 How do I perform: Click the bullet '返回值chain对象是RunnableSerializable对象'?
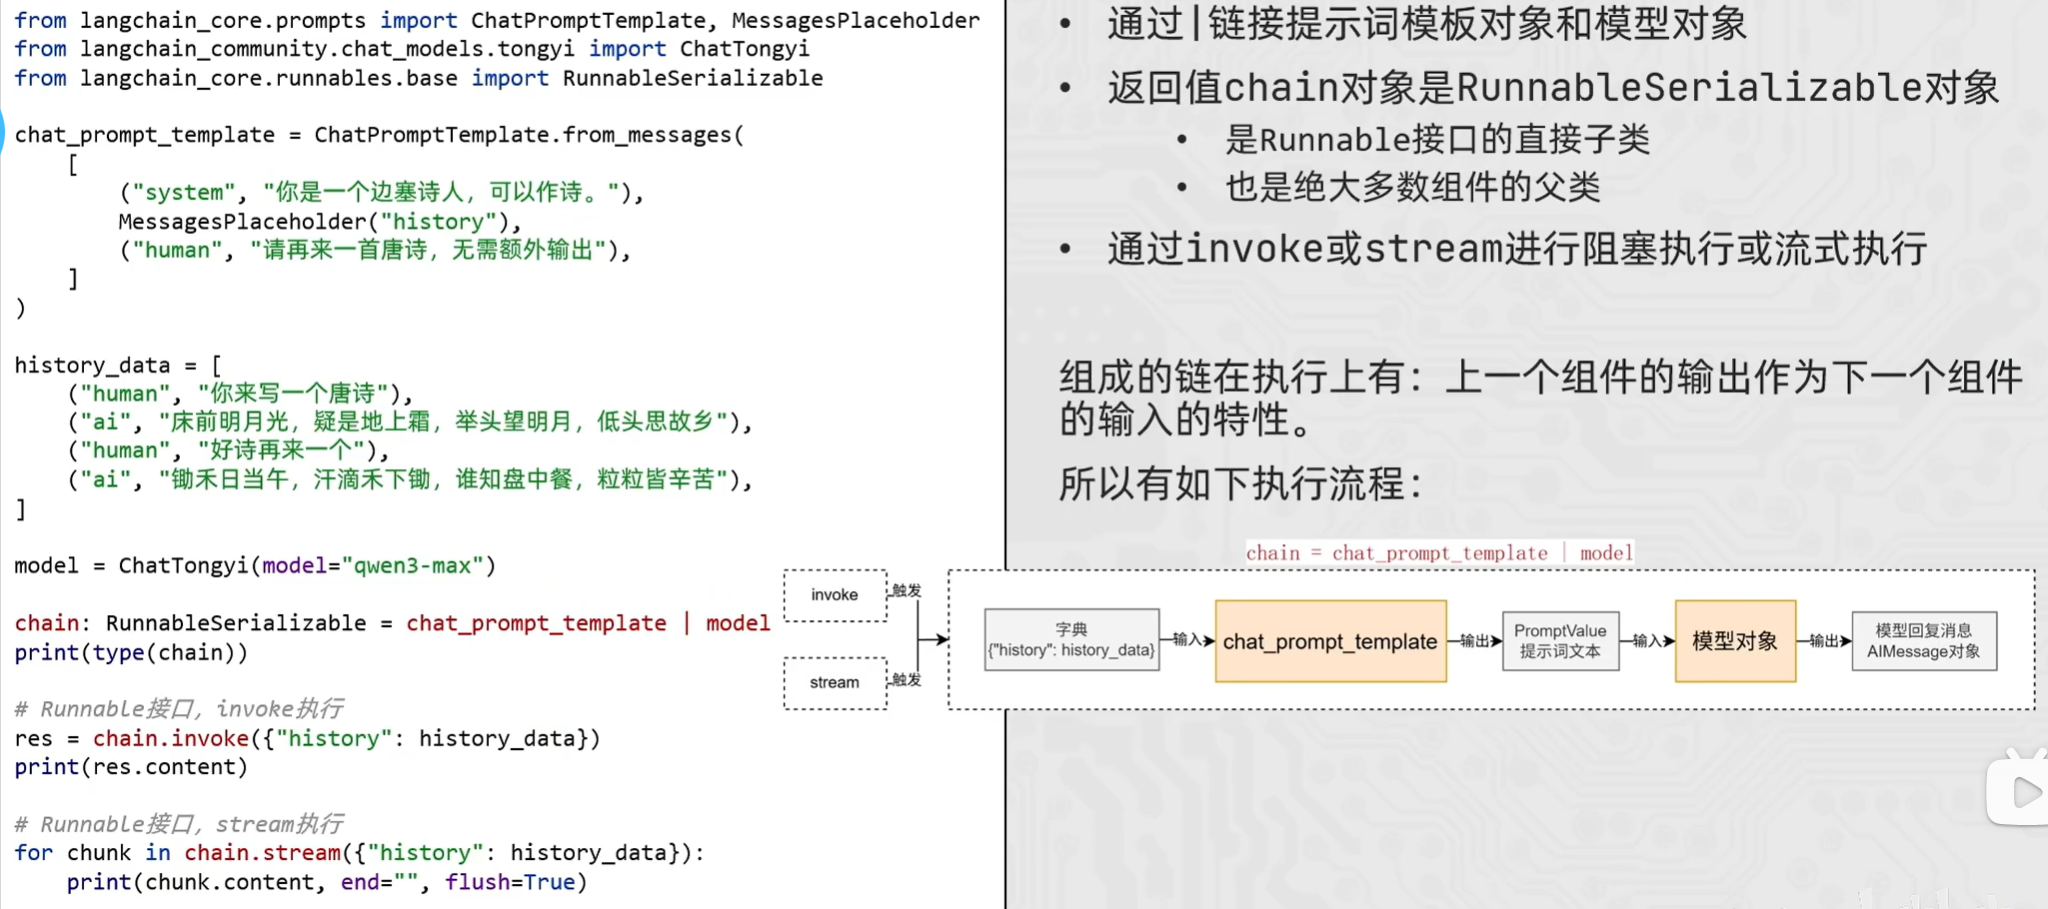click(1553, 88)
